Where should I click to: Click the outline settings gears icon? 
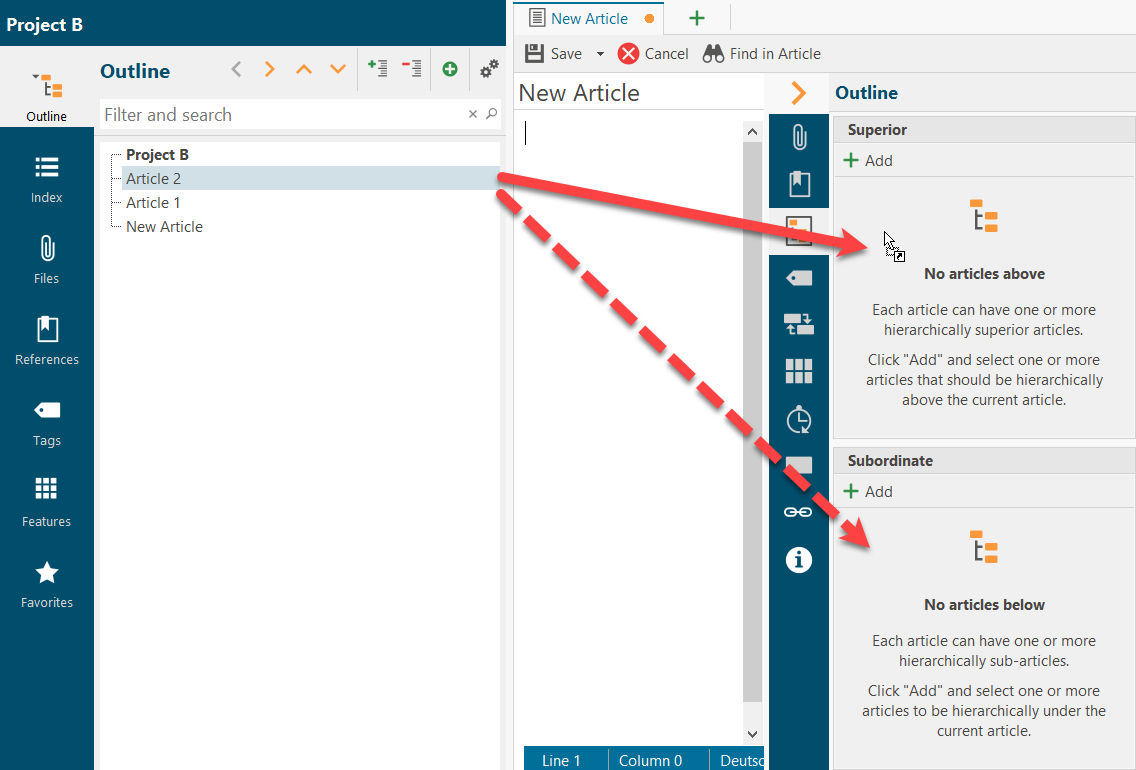click(x=489, y=69)
